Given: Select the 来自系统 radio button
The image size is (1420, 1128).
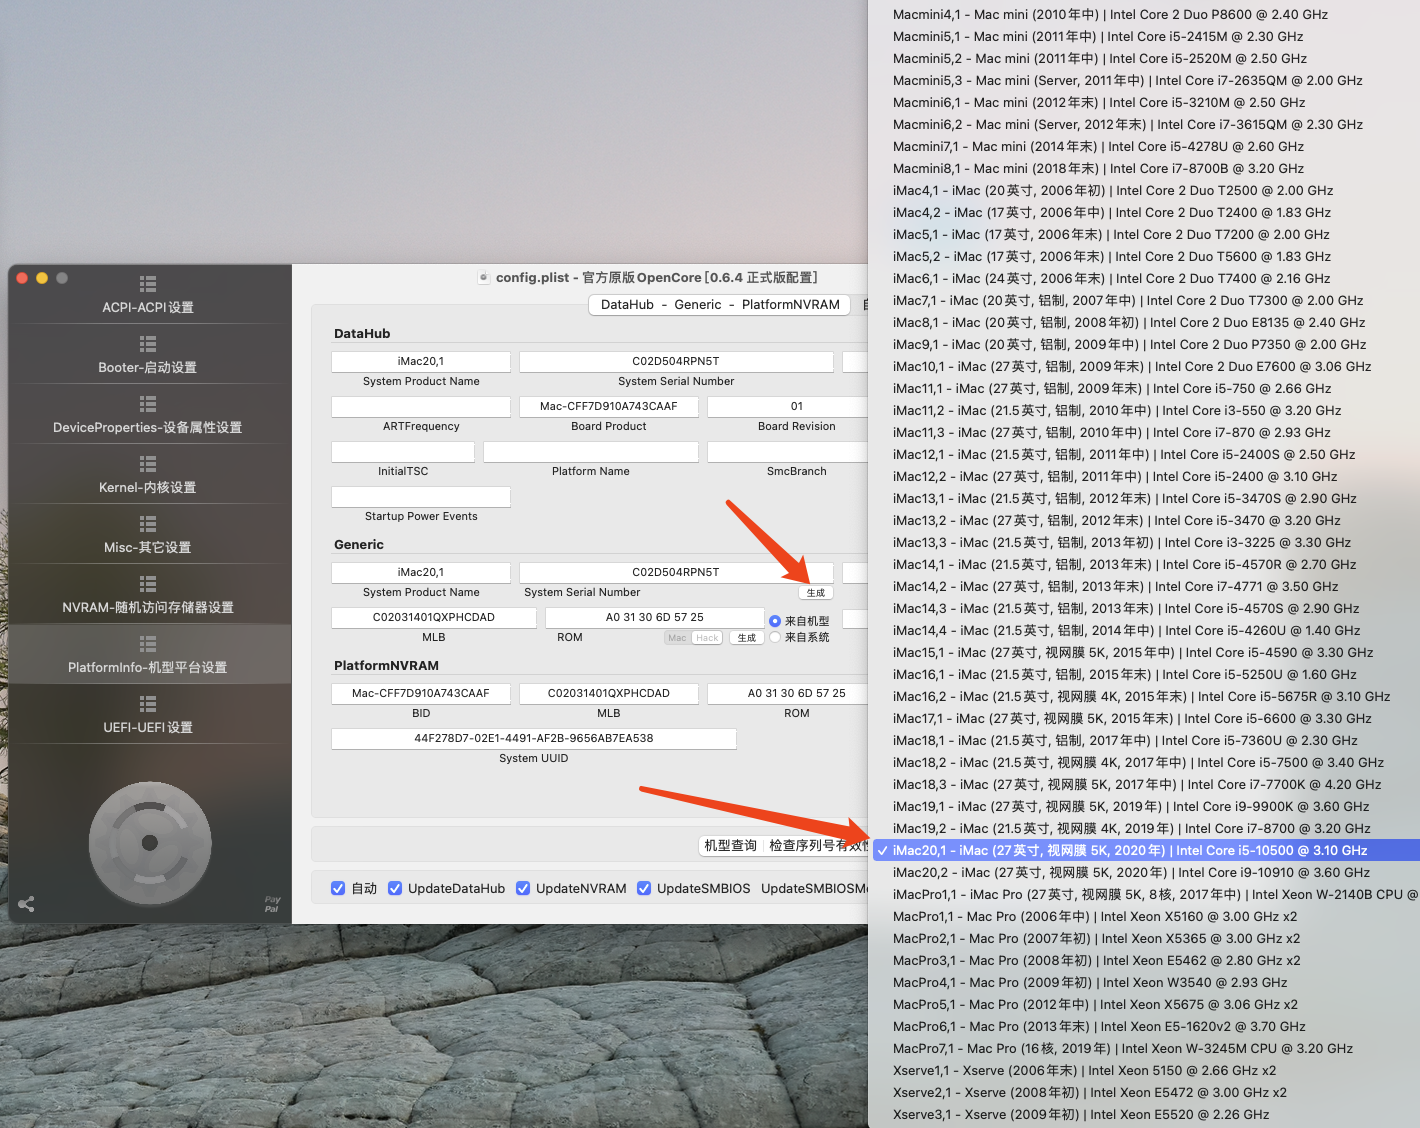Looking at the screenshot, I should tap(775, 637).
